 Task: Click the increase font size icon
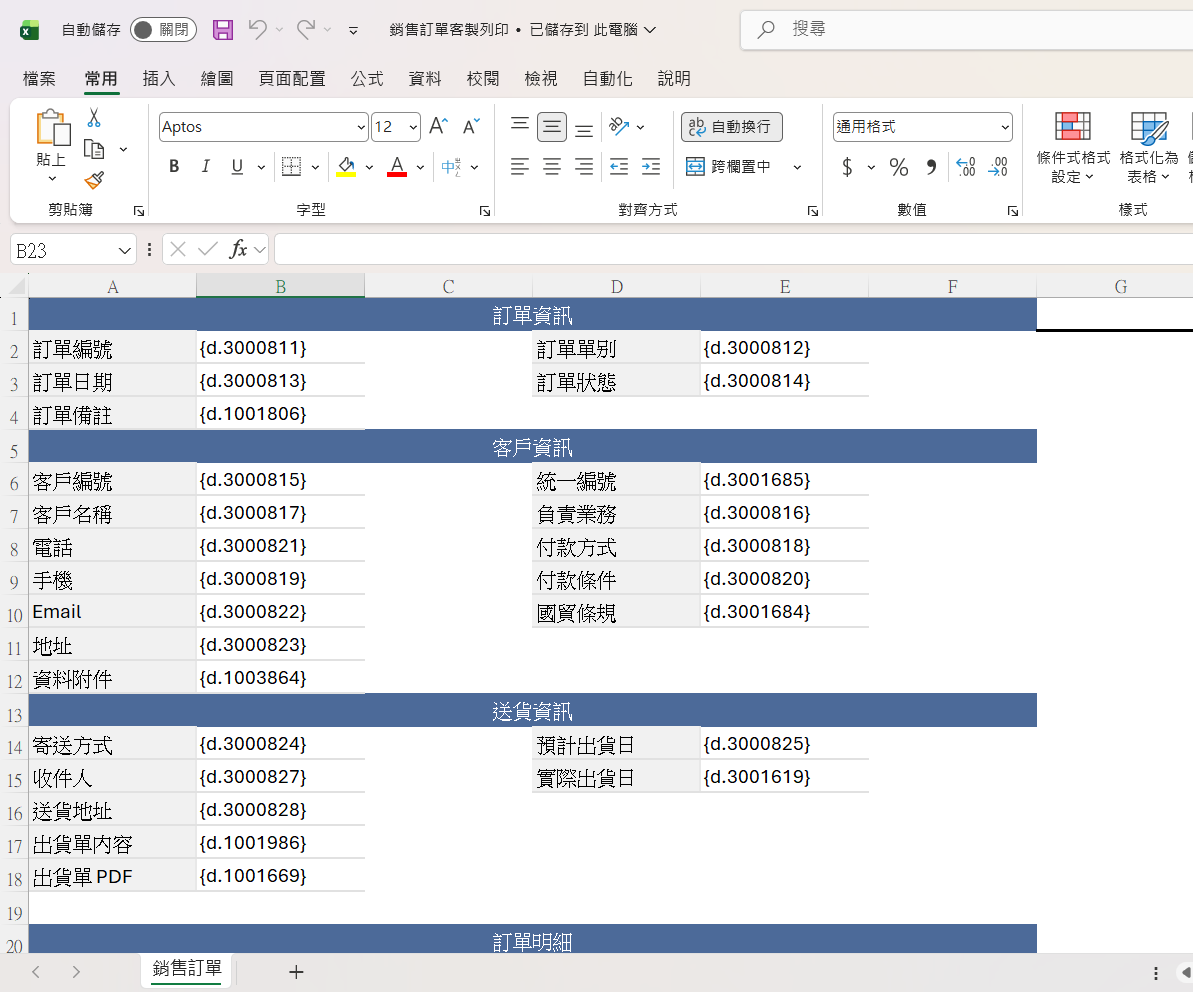[438, 127]
